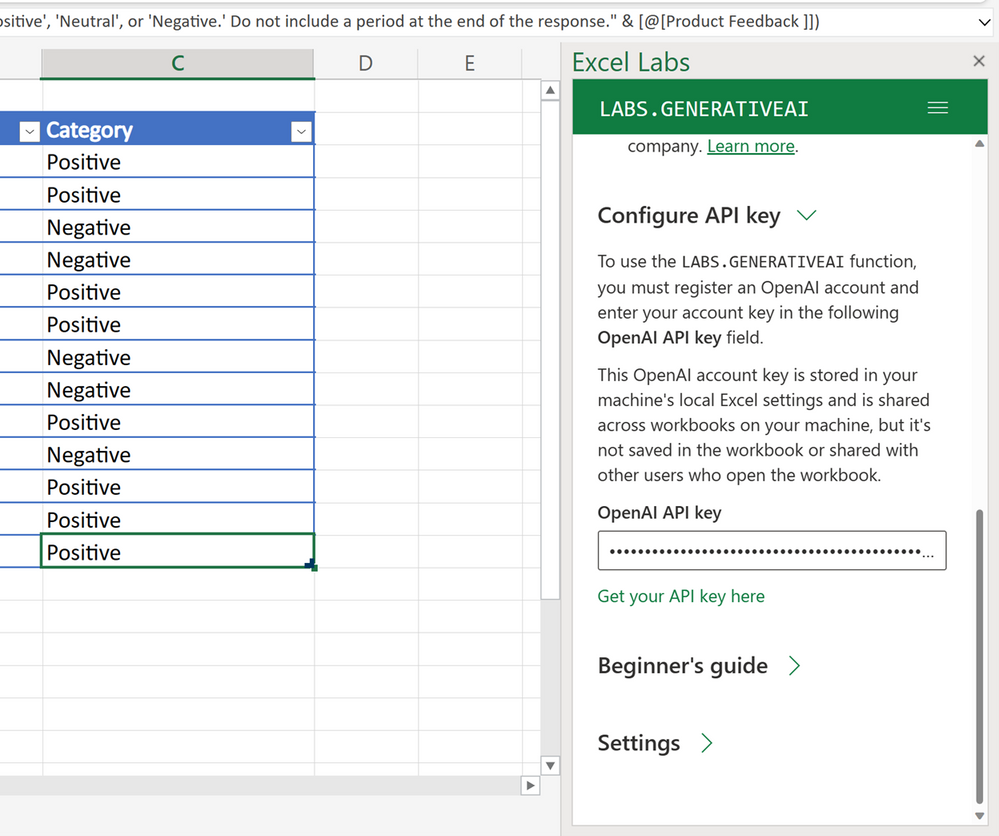Select the column D header
The width and height of the screenshot is (999, 836).
pos(365,62)
